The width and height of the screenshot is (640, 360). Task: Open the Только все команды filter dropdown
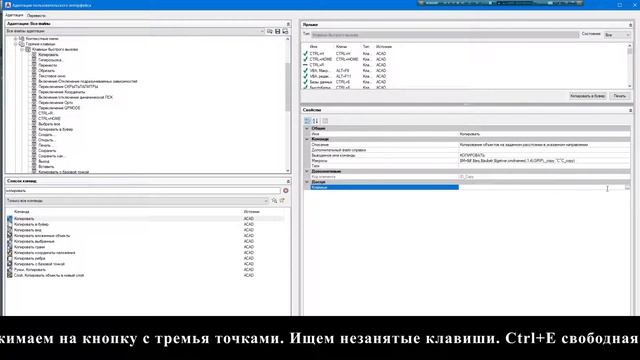137,201
